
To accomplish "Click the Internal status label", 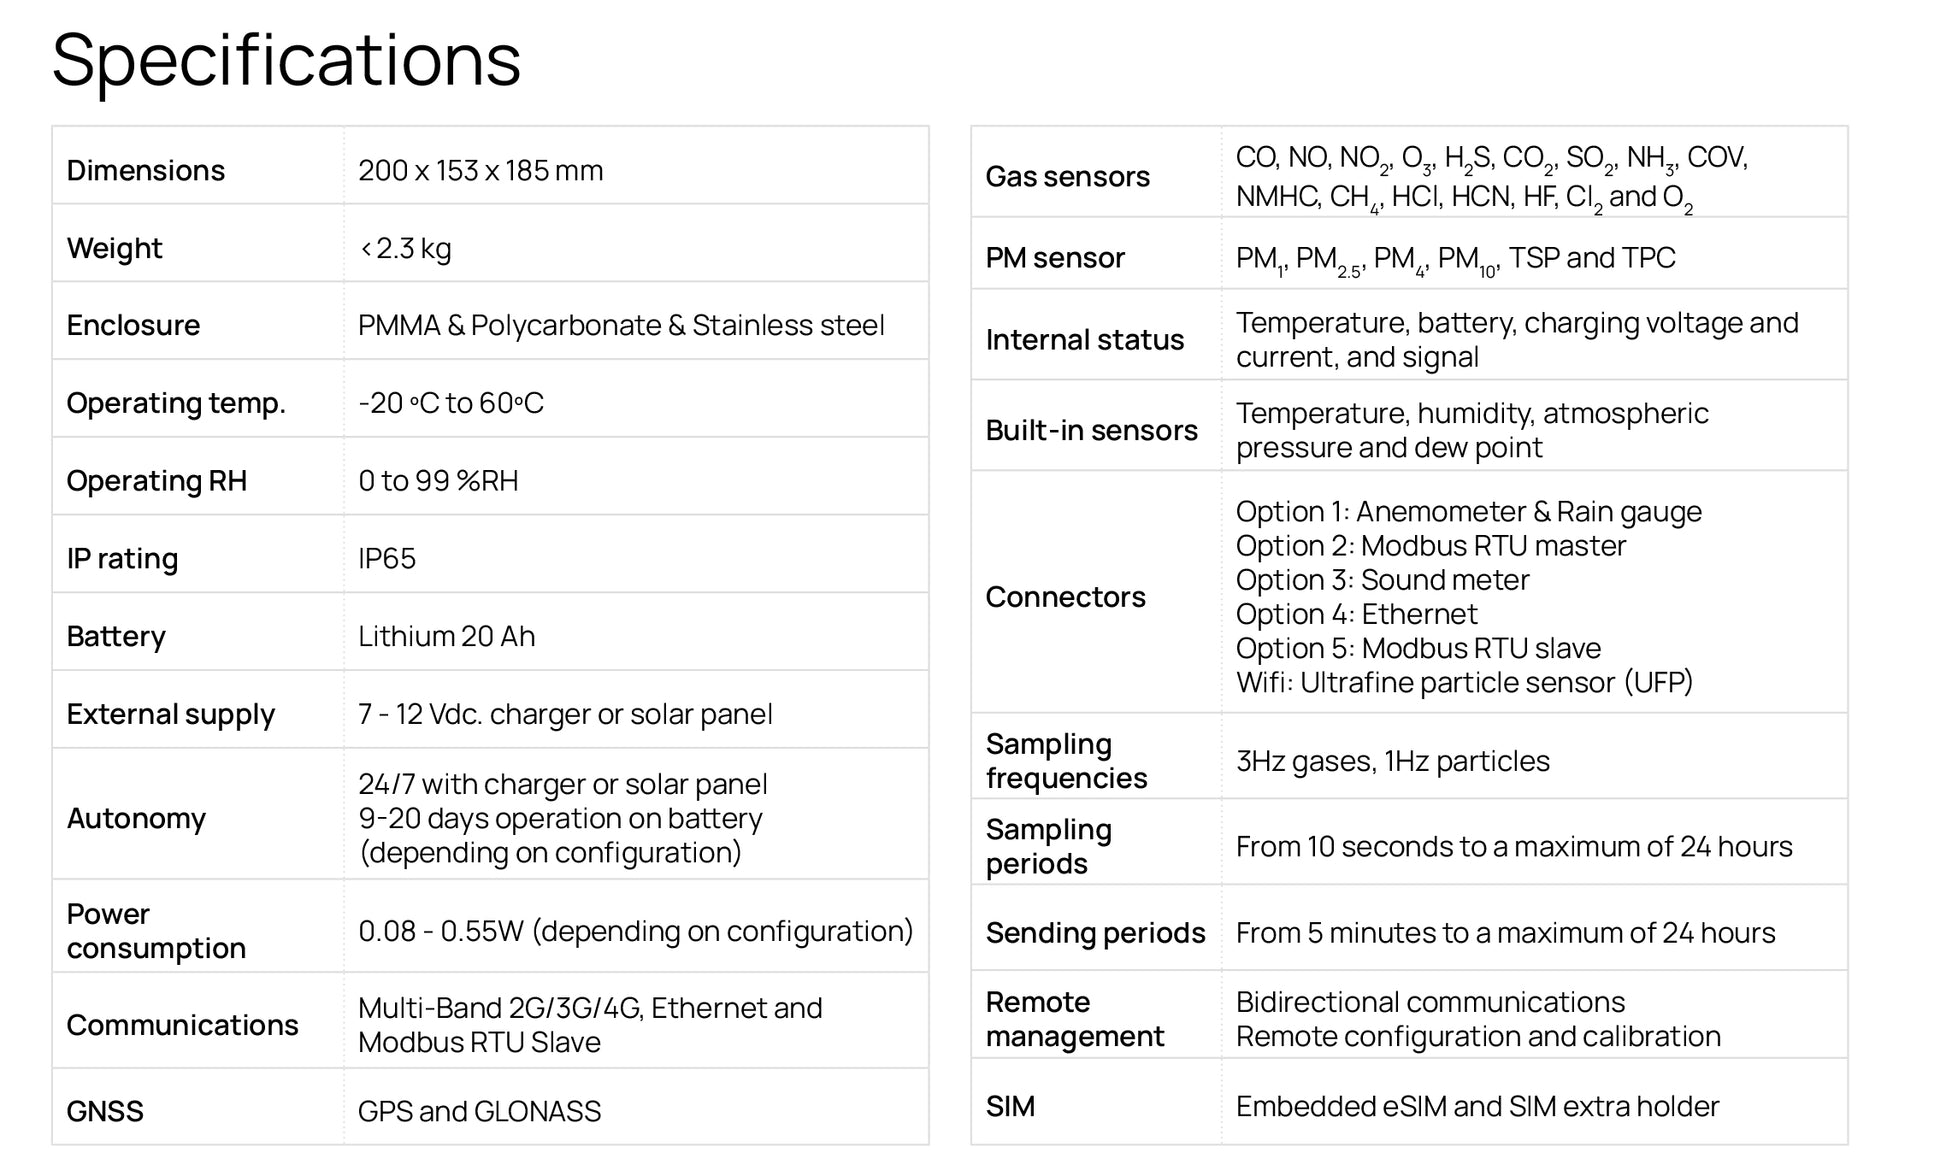I will coord(1084,340).
